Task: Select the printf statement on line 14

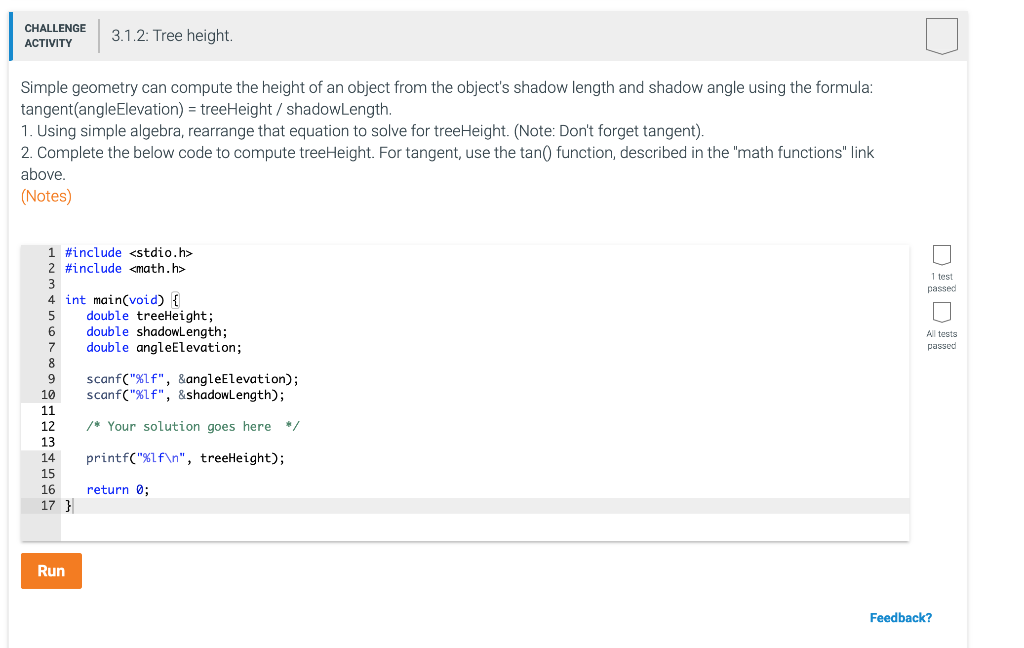Action: [x=187, y=458]
